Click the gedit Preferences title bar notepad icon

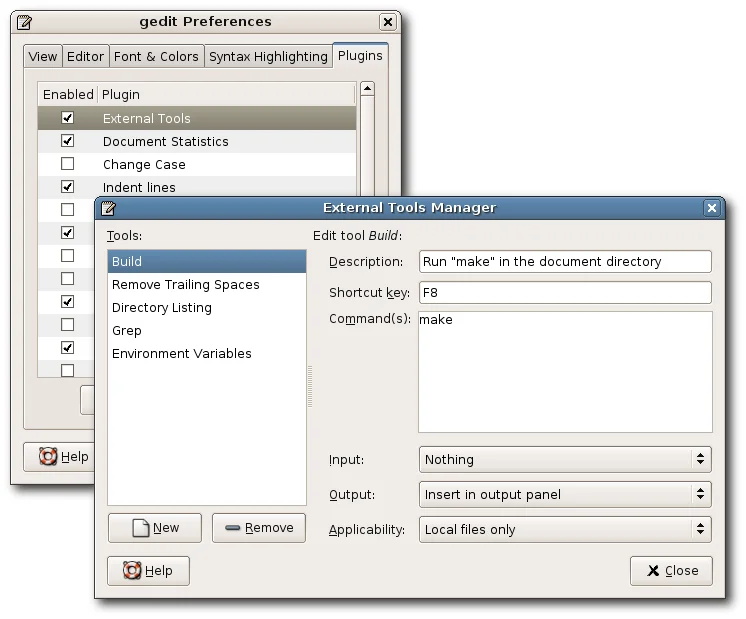click(x=24, y=22)
